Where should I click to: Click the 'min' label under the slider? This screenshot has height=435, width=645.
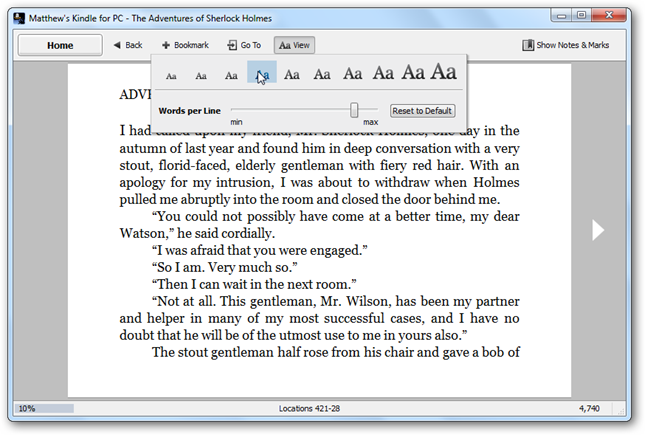236,122
